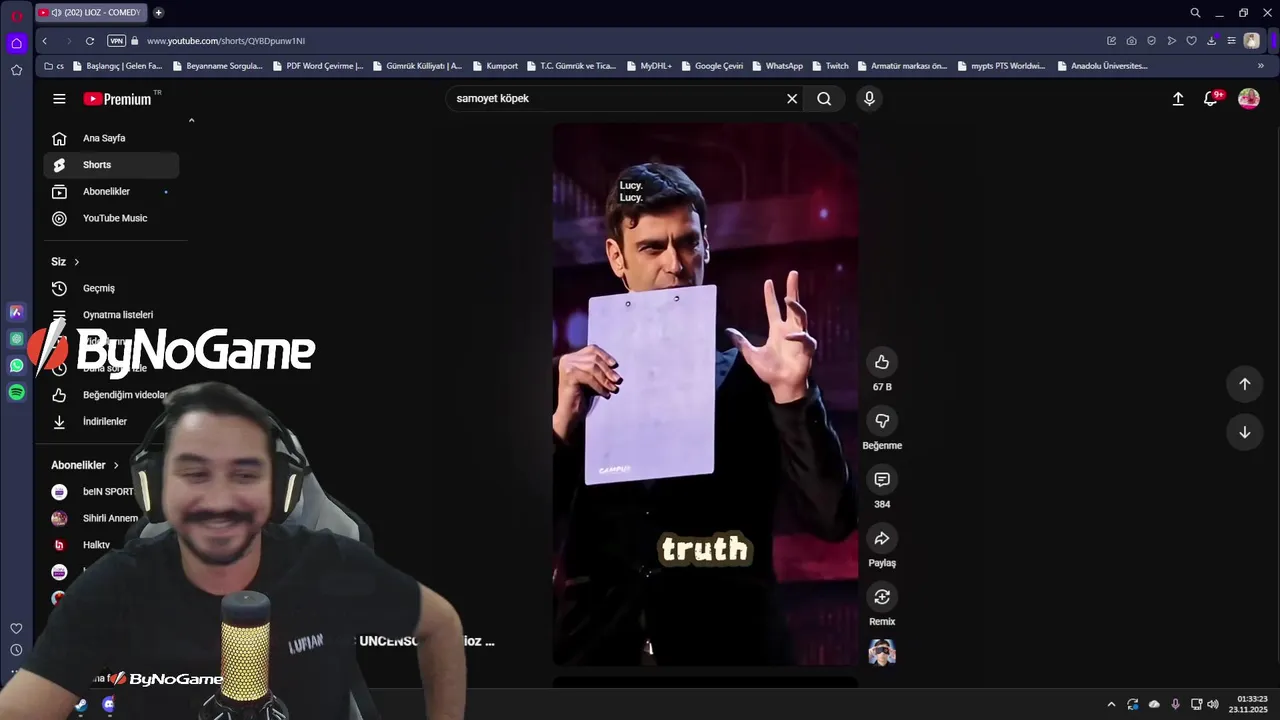Select Shorts in the sidebar

pos(111,165)
